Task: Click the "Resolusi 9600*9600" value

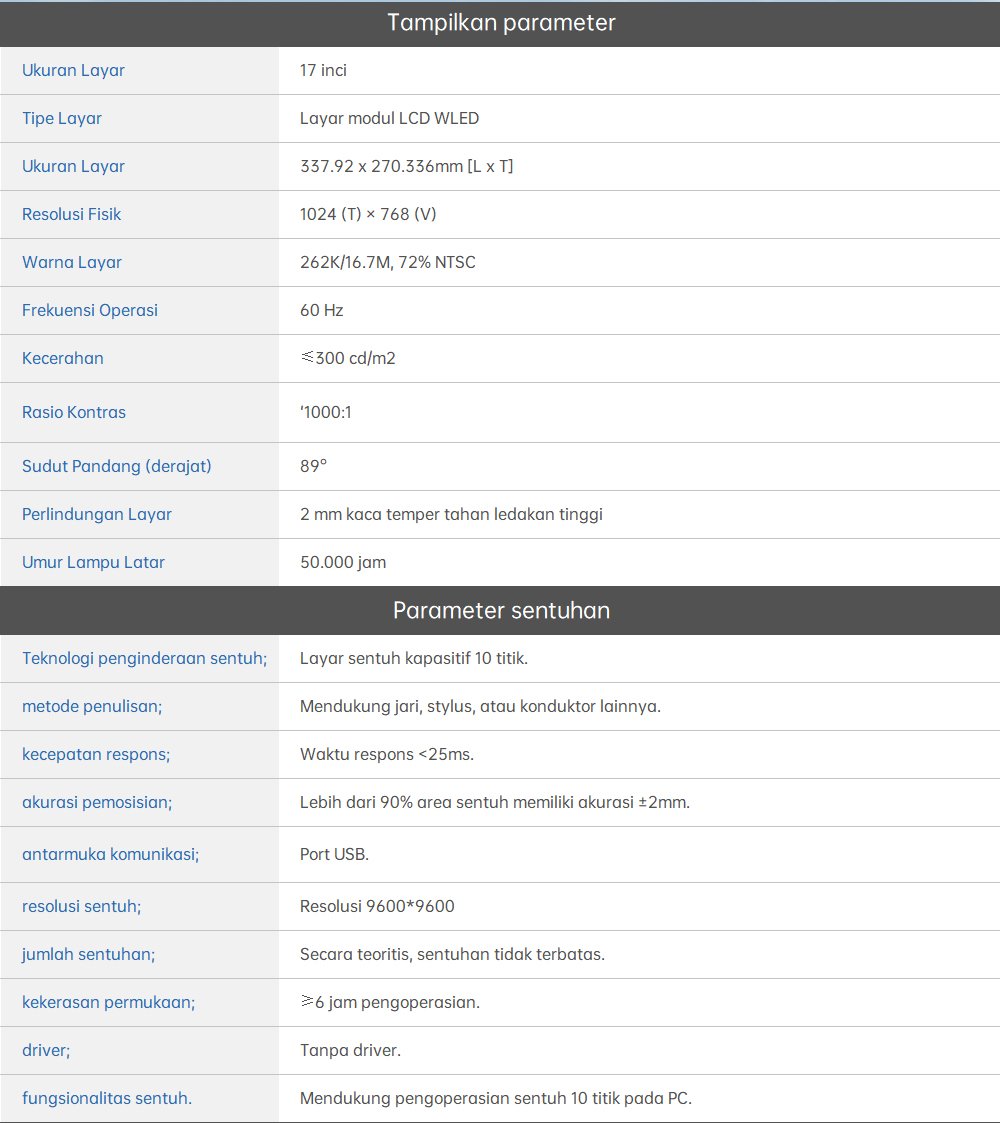Action: point(377,906)
